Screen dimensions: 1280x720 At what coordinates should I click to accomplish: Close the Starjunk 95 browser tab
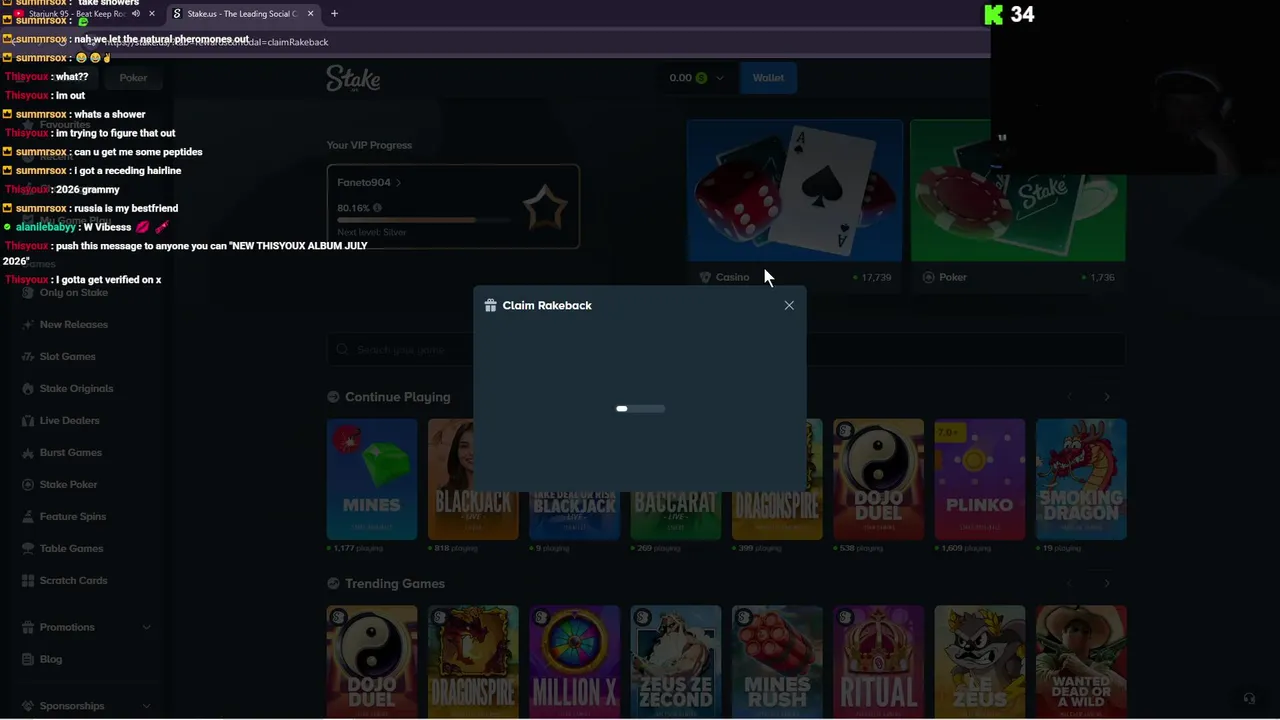(152, 14)
